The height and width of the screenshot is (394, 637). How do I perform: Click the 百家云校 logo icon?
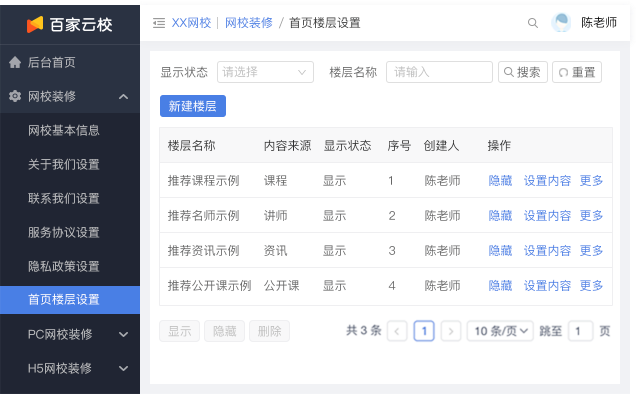pos(35,24)
